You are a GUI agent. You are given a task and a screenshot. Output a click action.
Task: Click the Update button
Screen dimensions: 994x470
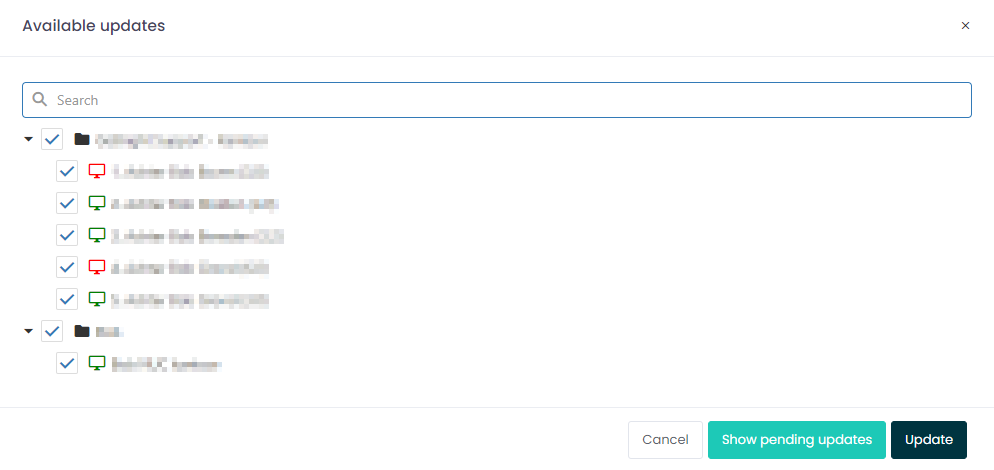pos(929,440)
